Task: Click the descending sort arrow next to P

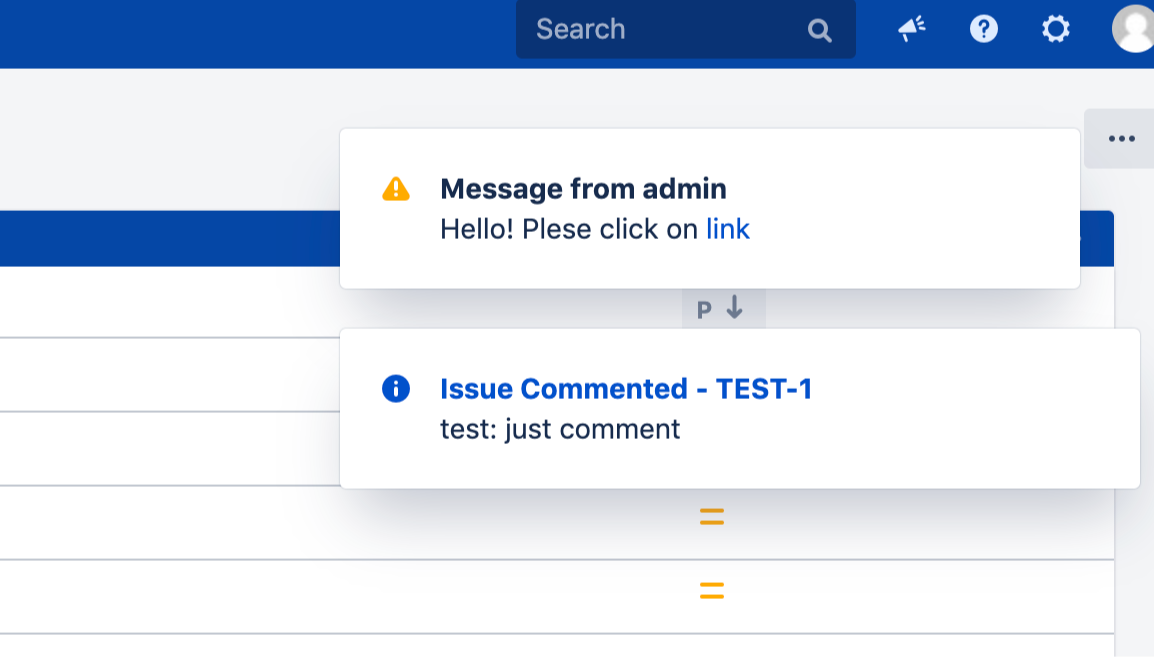Action: coord(735,309)
